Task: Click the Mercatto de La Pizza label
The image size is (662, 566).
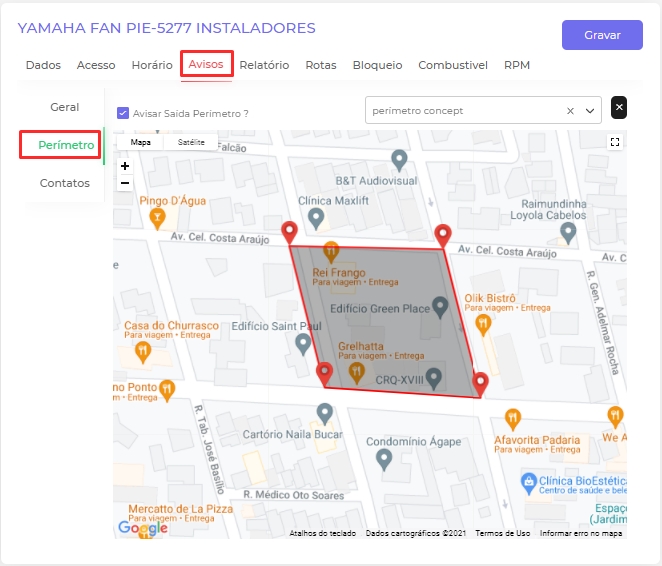Action: click(181, 509)
